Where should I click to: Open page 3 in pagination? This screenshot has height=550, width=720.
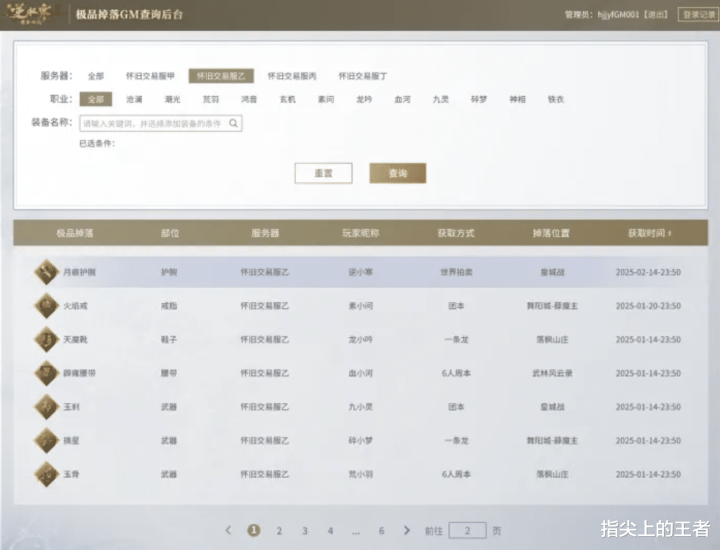pyautogui.click(x=305, y=531)
